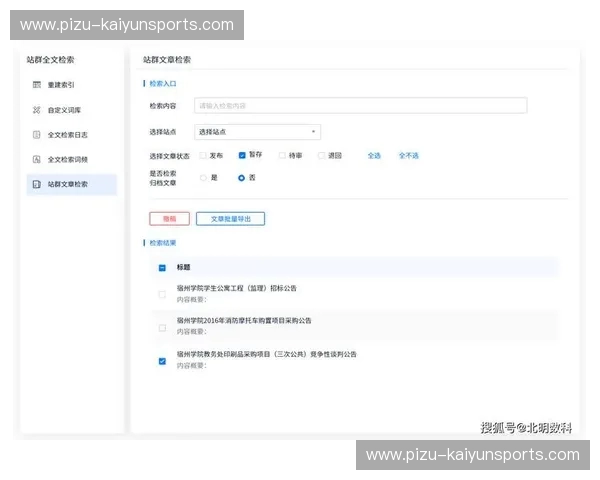Uncheck the 暂存 article status checkbox

coord(242,155)
